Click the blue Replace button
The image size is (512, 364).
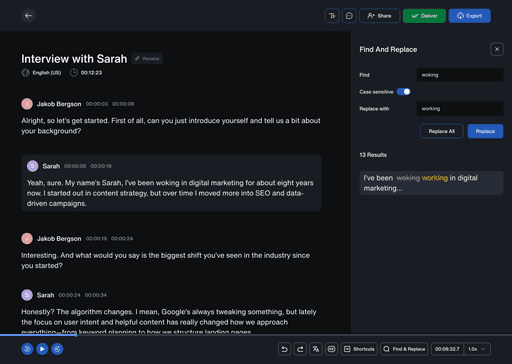click(x=485, y=131)
